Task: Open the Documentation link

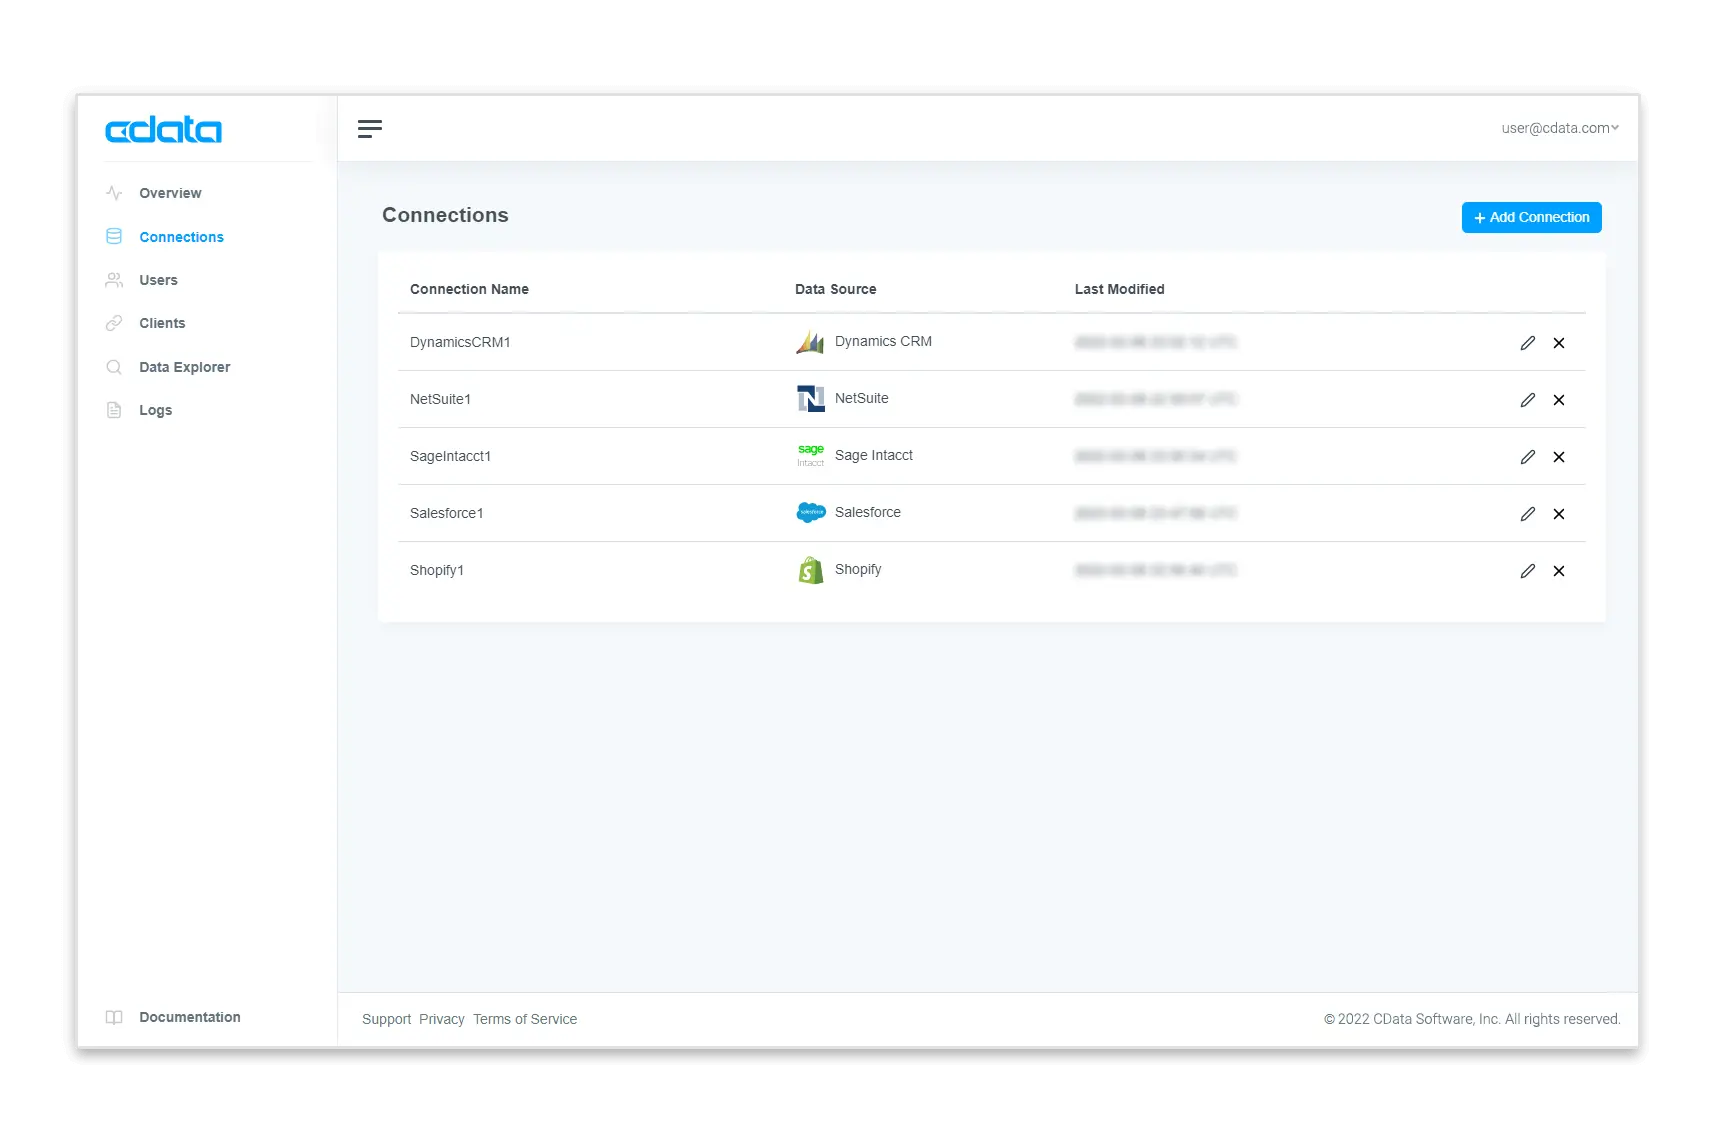Action: tap(189, 1017)
